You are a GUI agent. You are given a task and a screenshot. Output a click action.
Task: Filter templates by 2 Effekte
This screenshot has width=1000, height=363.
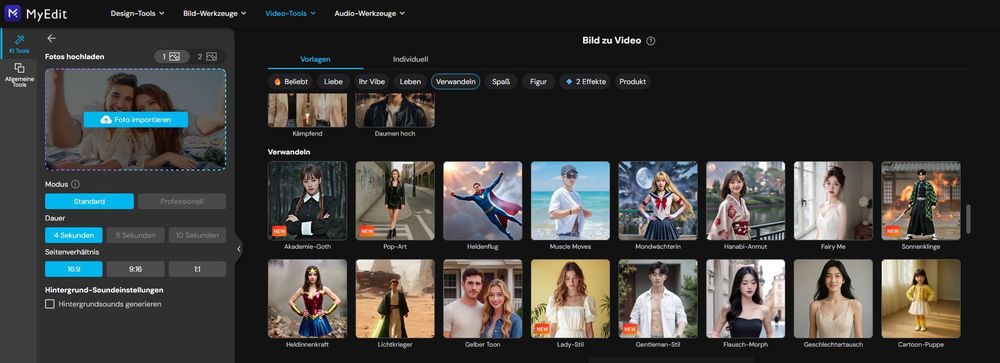pyautogui.click(x=585, y=82)
